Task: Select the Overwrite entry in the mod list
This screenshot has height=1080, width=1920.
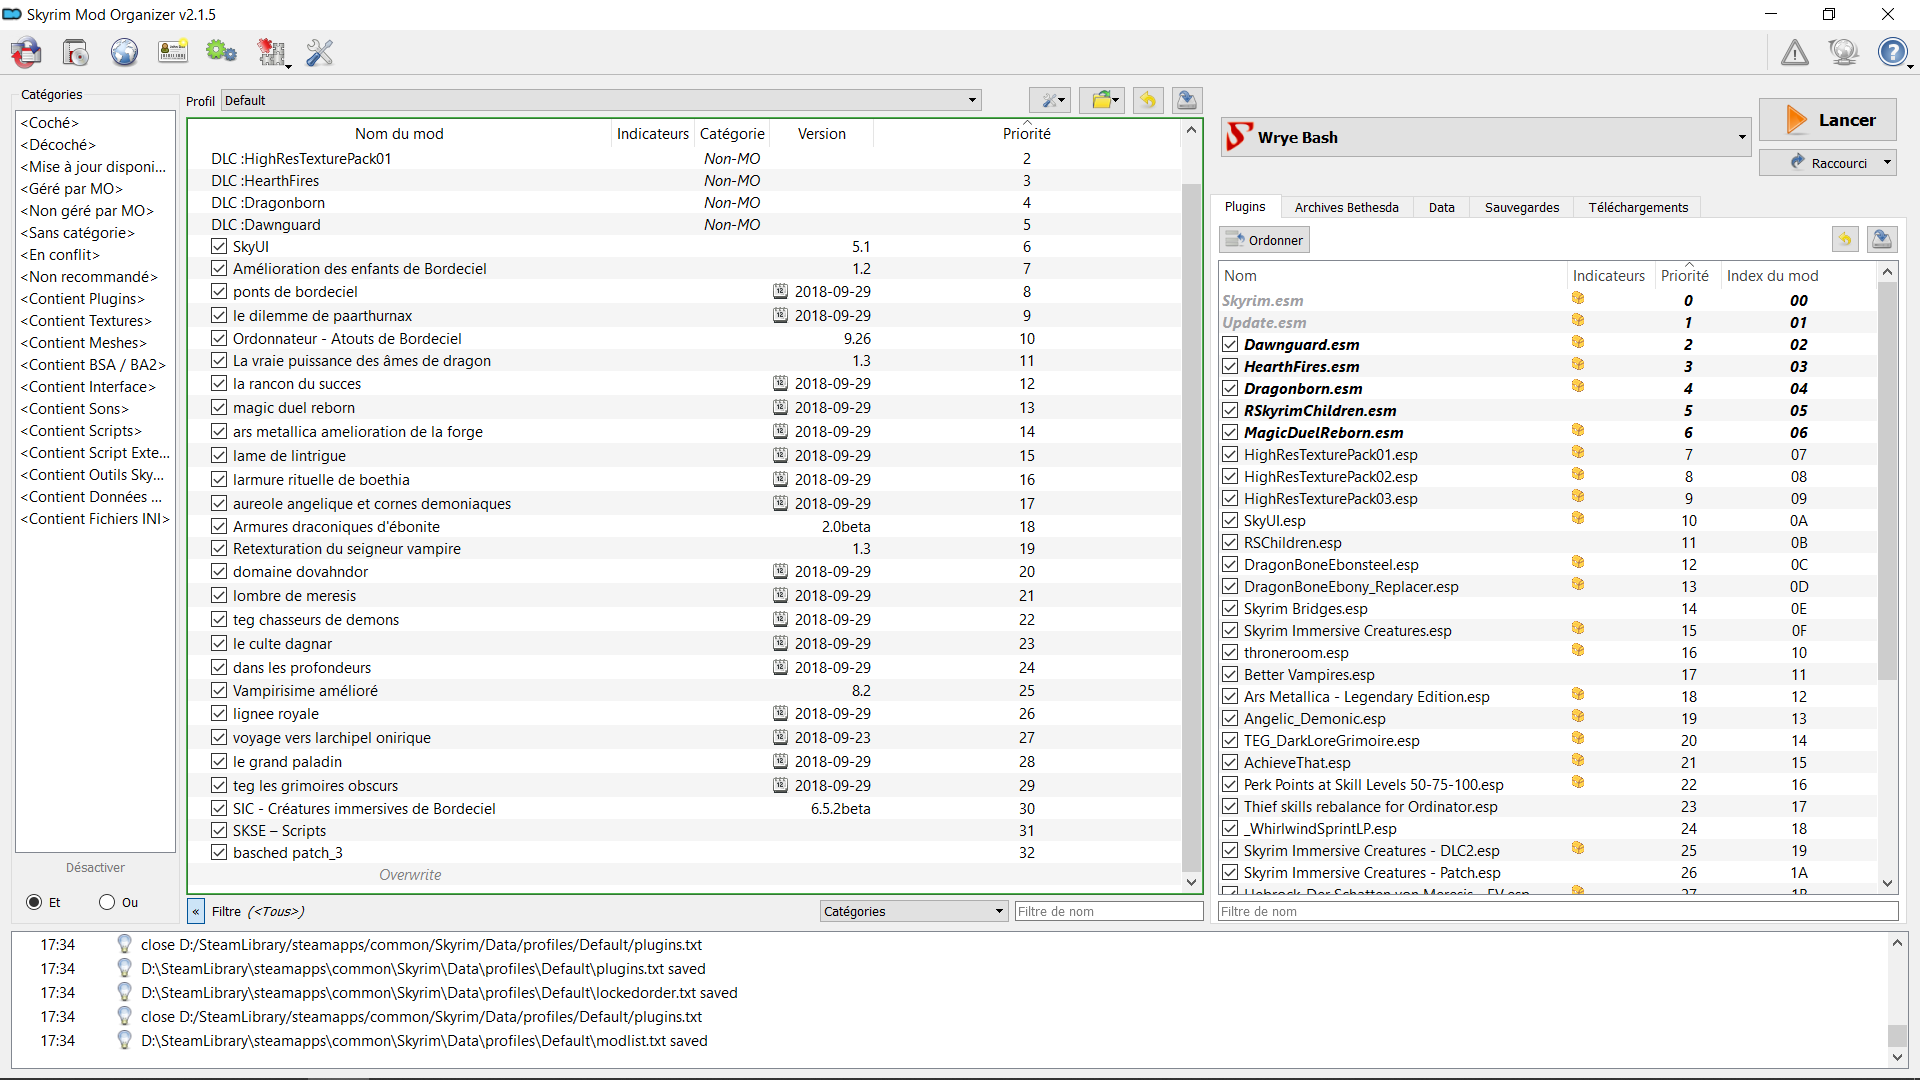Action: [x=410, y=875]
